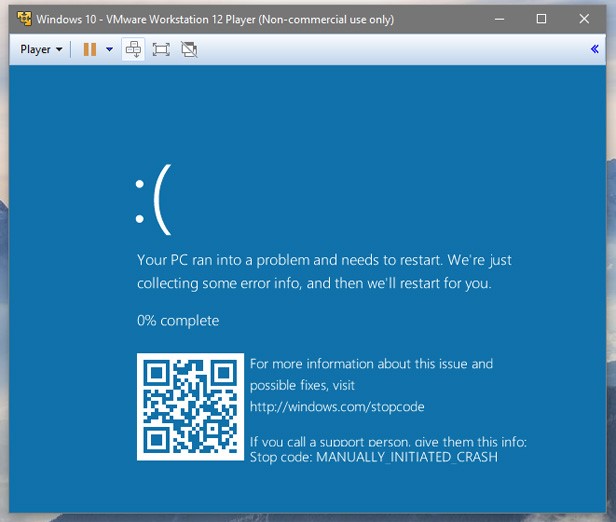Click the 'If you call a support person' line
This screenshot has height=522, width=616.
[387, 441]
